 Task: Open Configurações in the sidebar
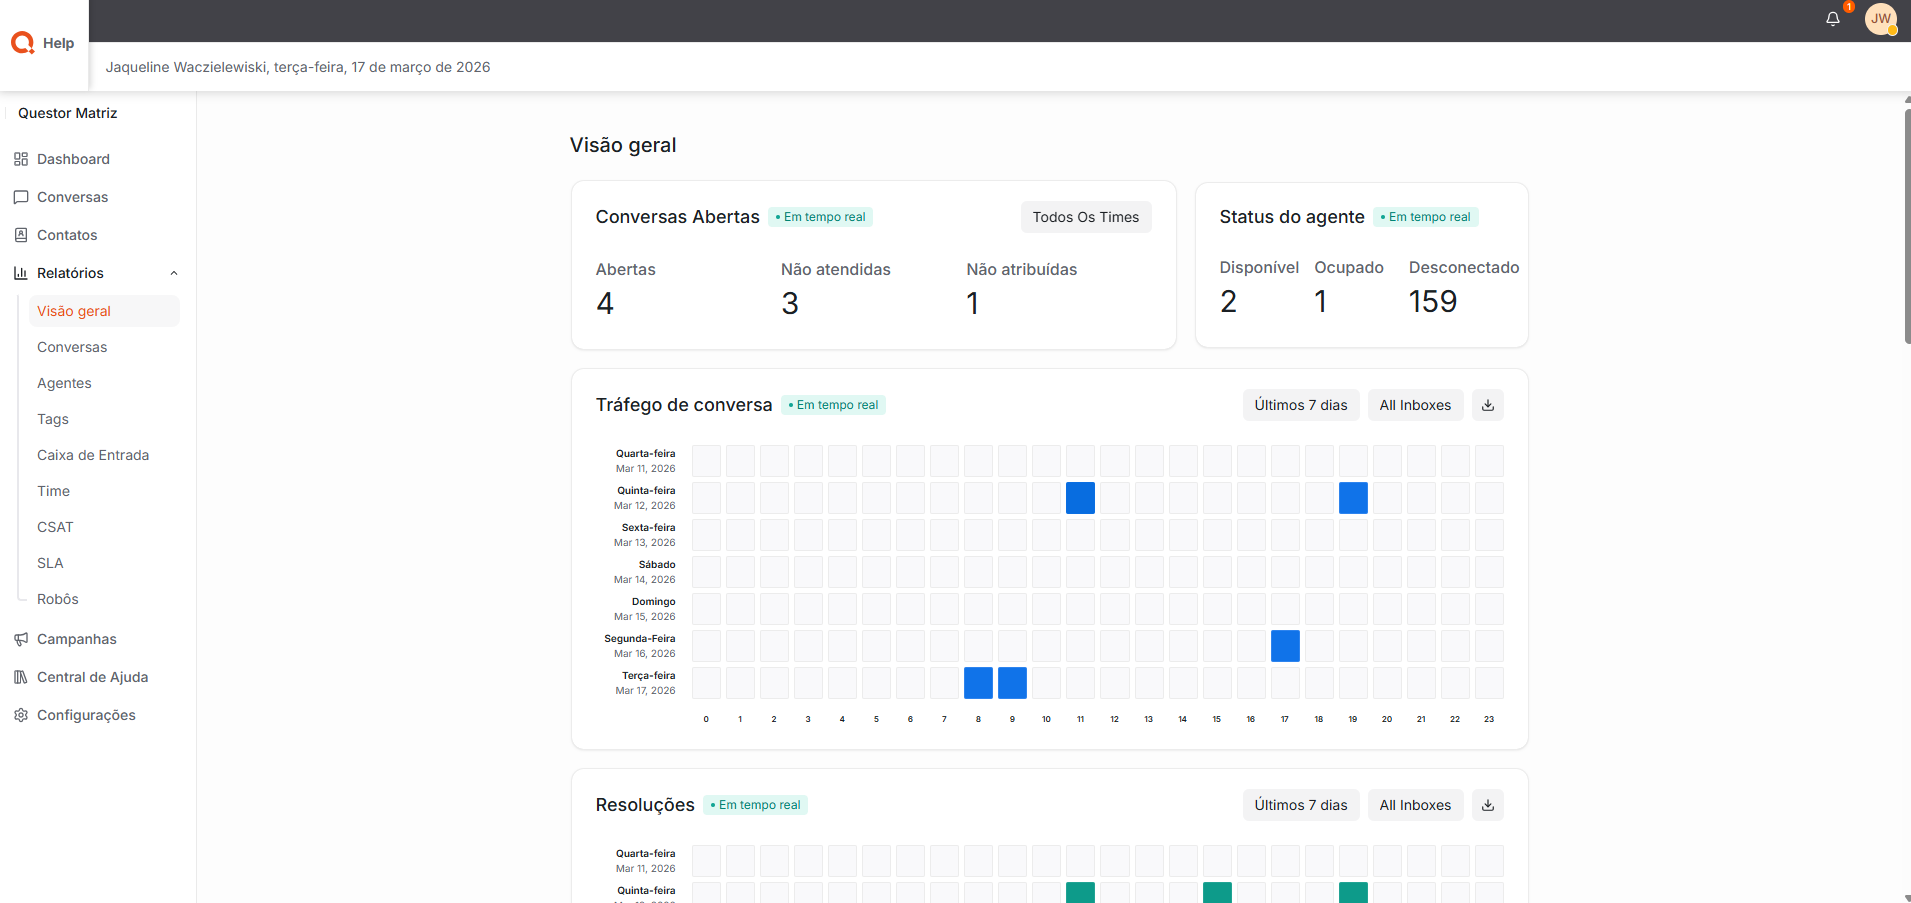click(x=86, y=715)
